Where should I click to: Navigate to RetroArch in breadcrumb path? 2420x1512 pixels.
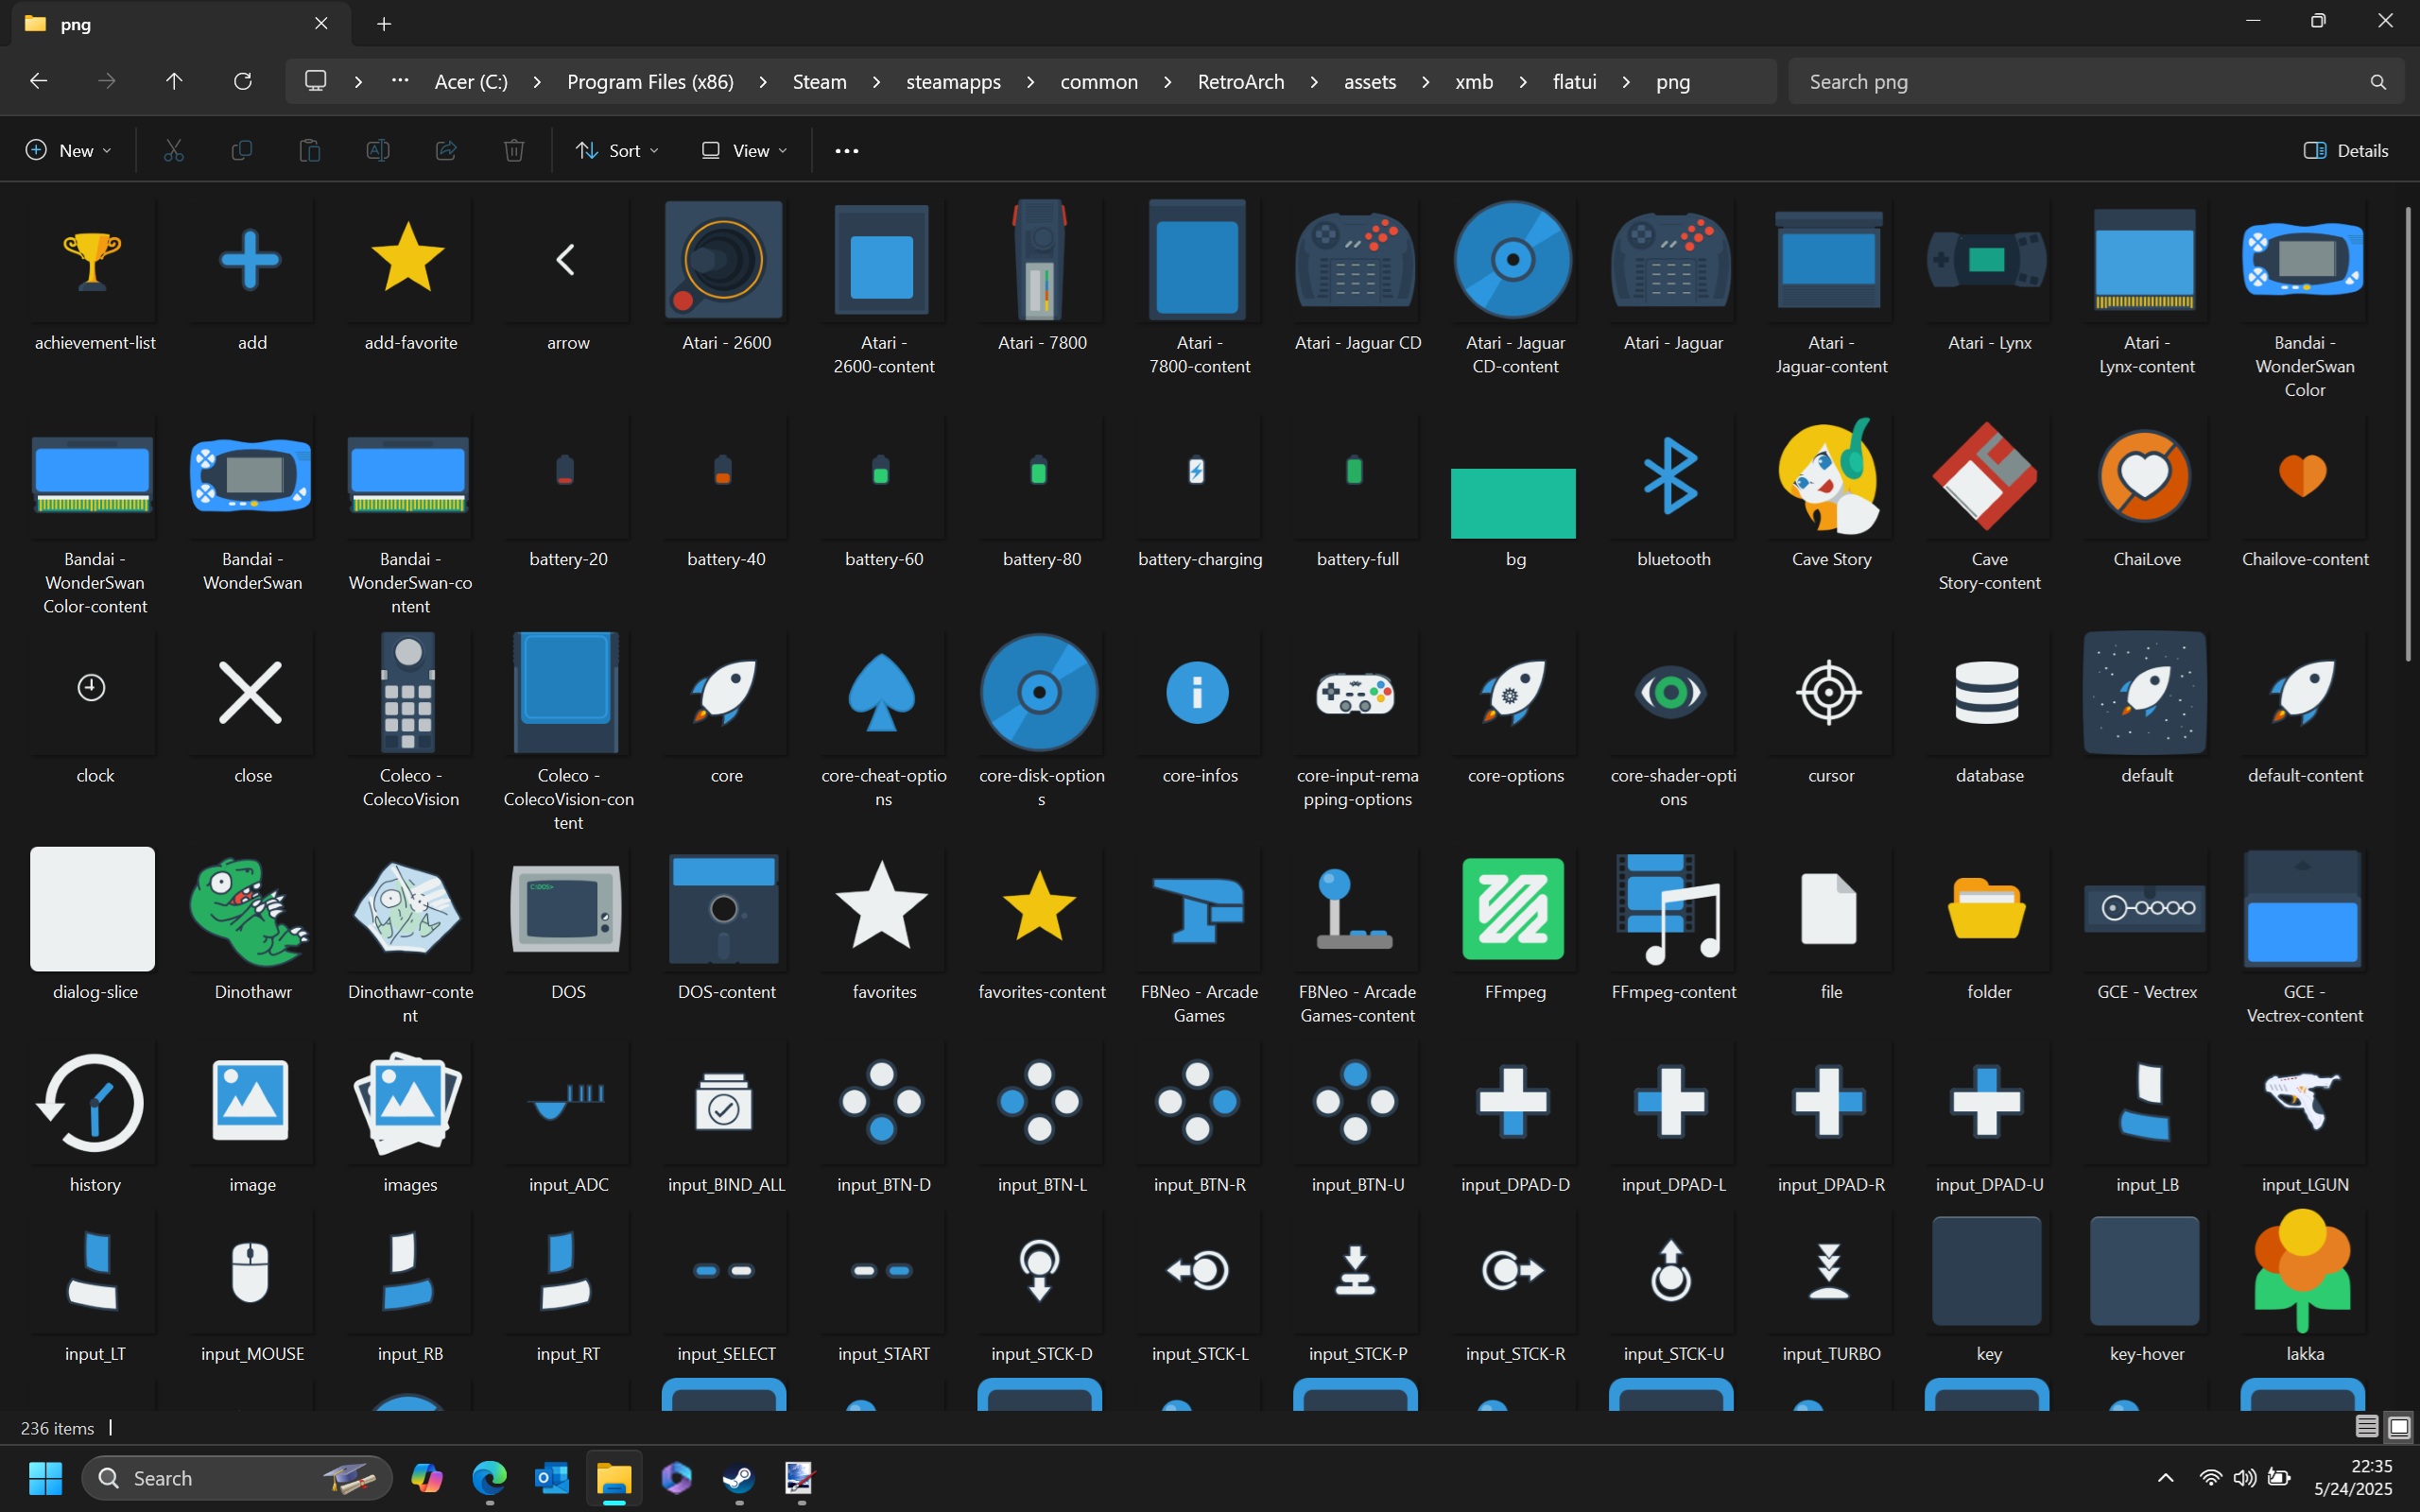click(1240, 82)
